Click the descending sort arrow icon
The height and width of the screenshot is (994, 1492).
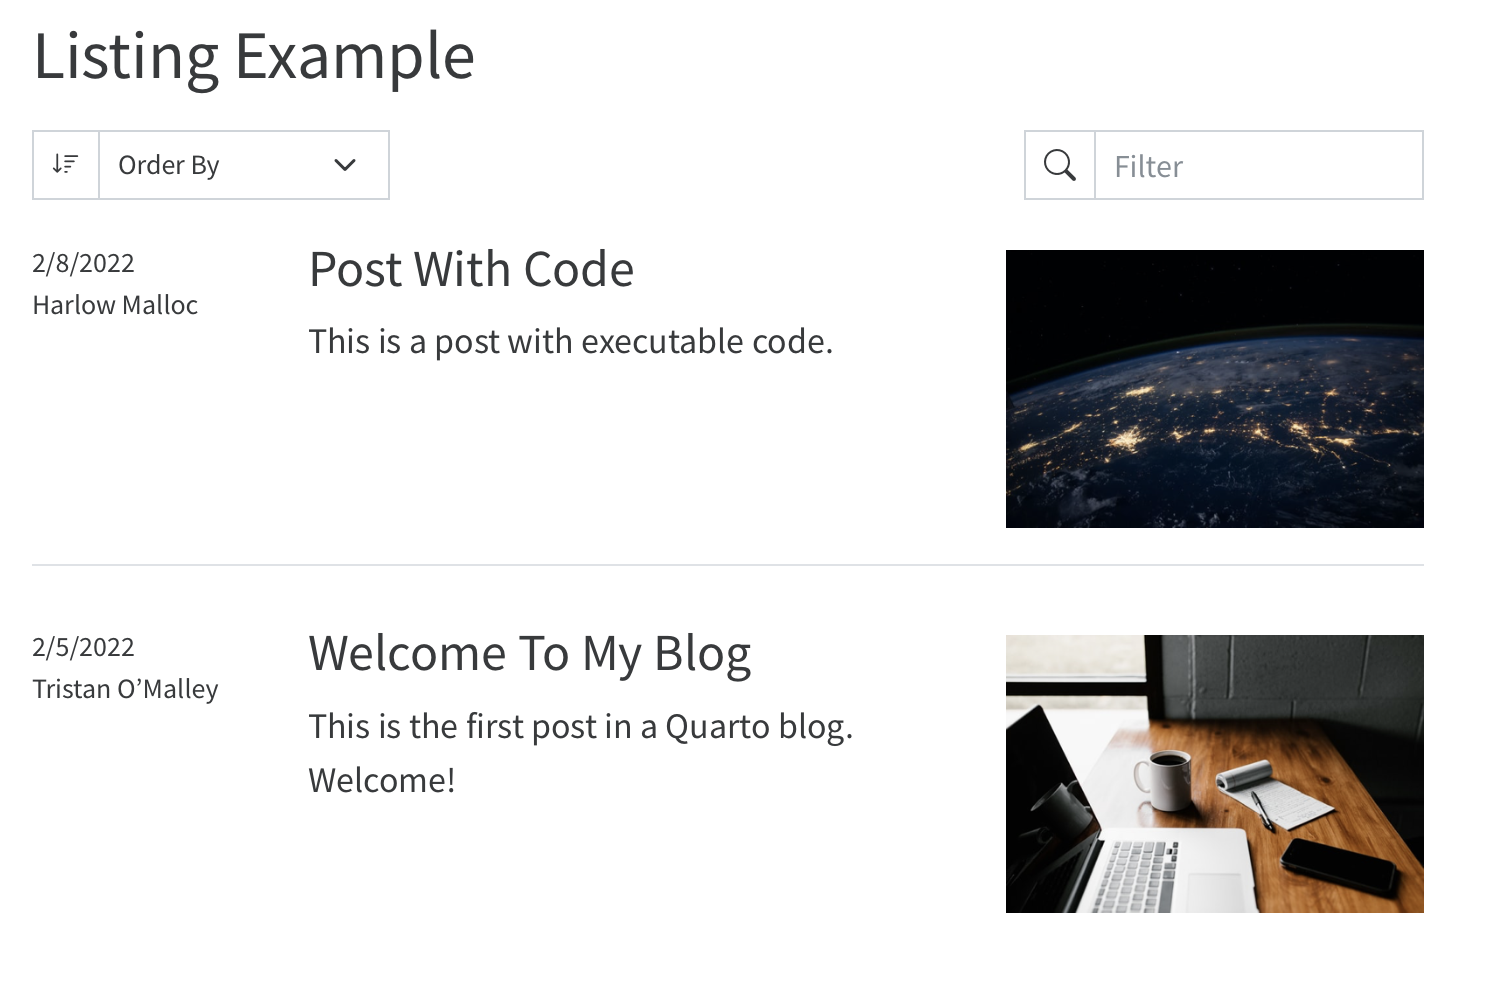pos(64,164)
